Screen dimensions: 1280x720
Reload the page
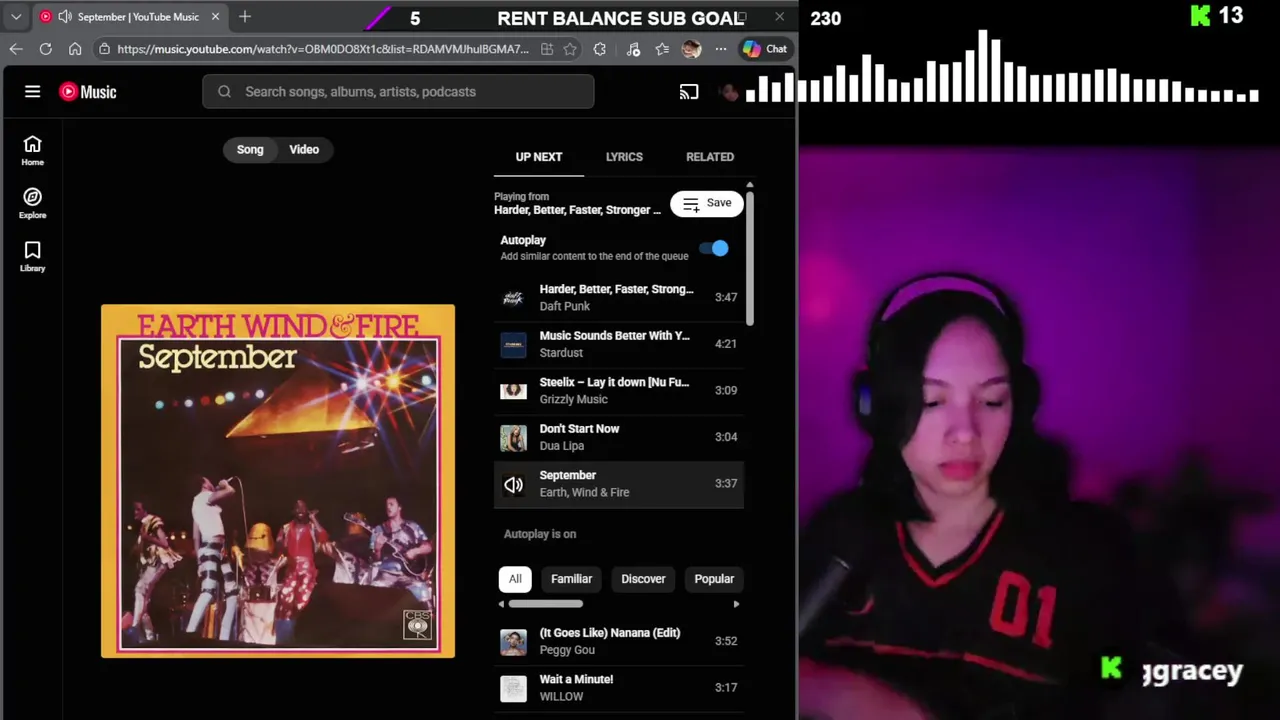pos(45,49)
